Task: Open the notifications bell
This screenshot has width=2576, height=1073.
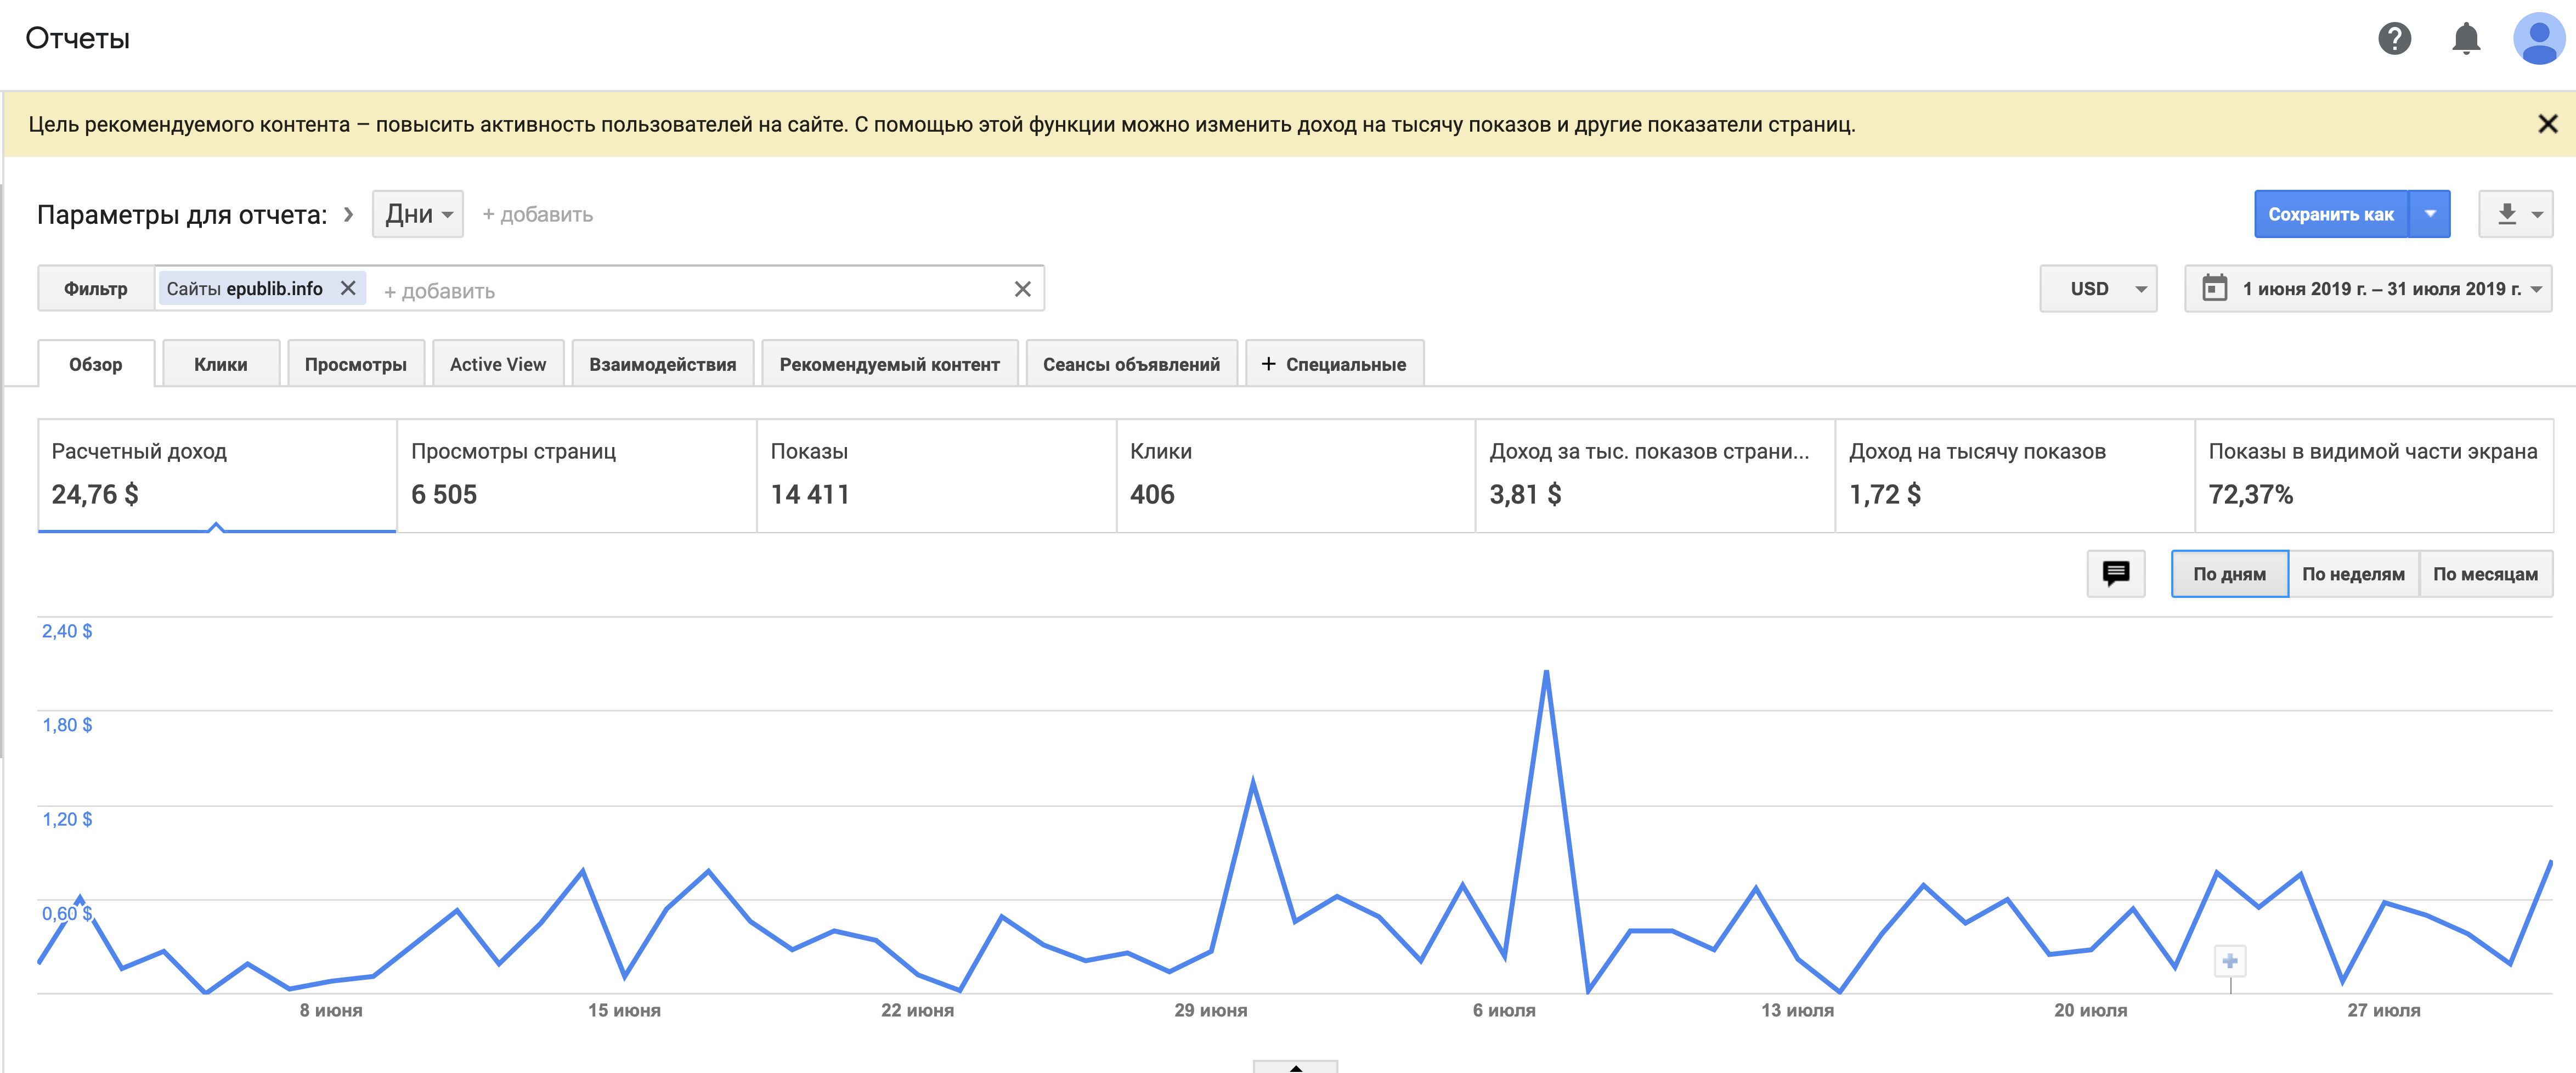Action: pos(2466,39)
